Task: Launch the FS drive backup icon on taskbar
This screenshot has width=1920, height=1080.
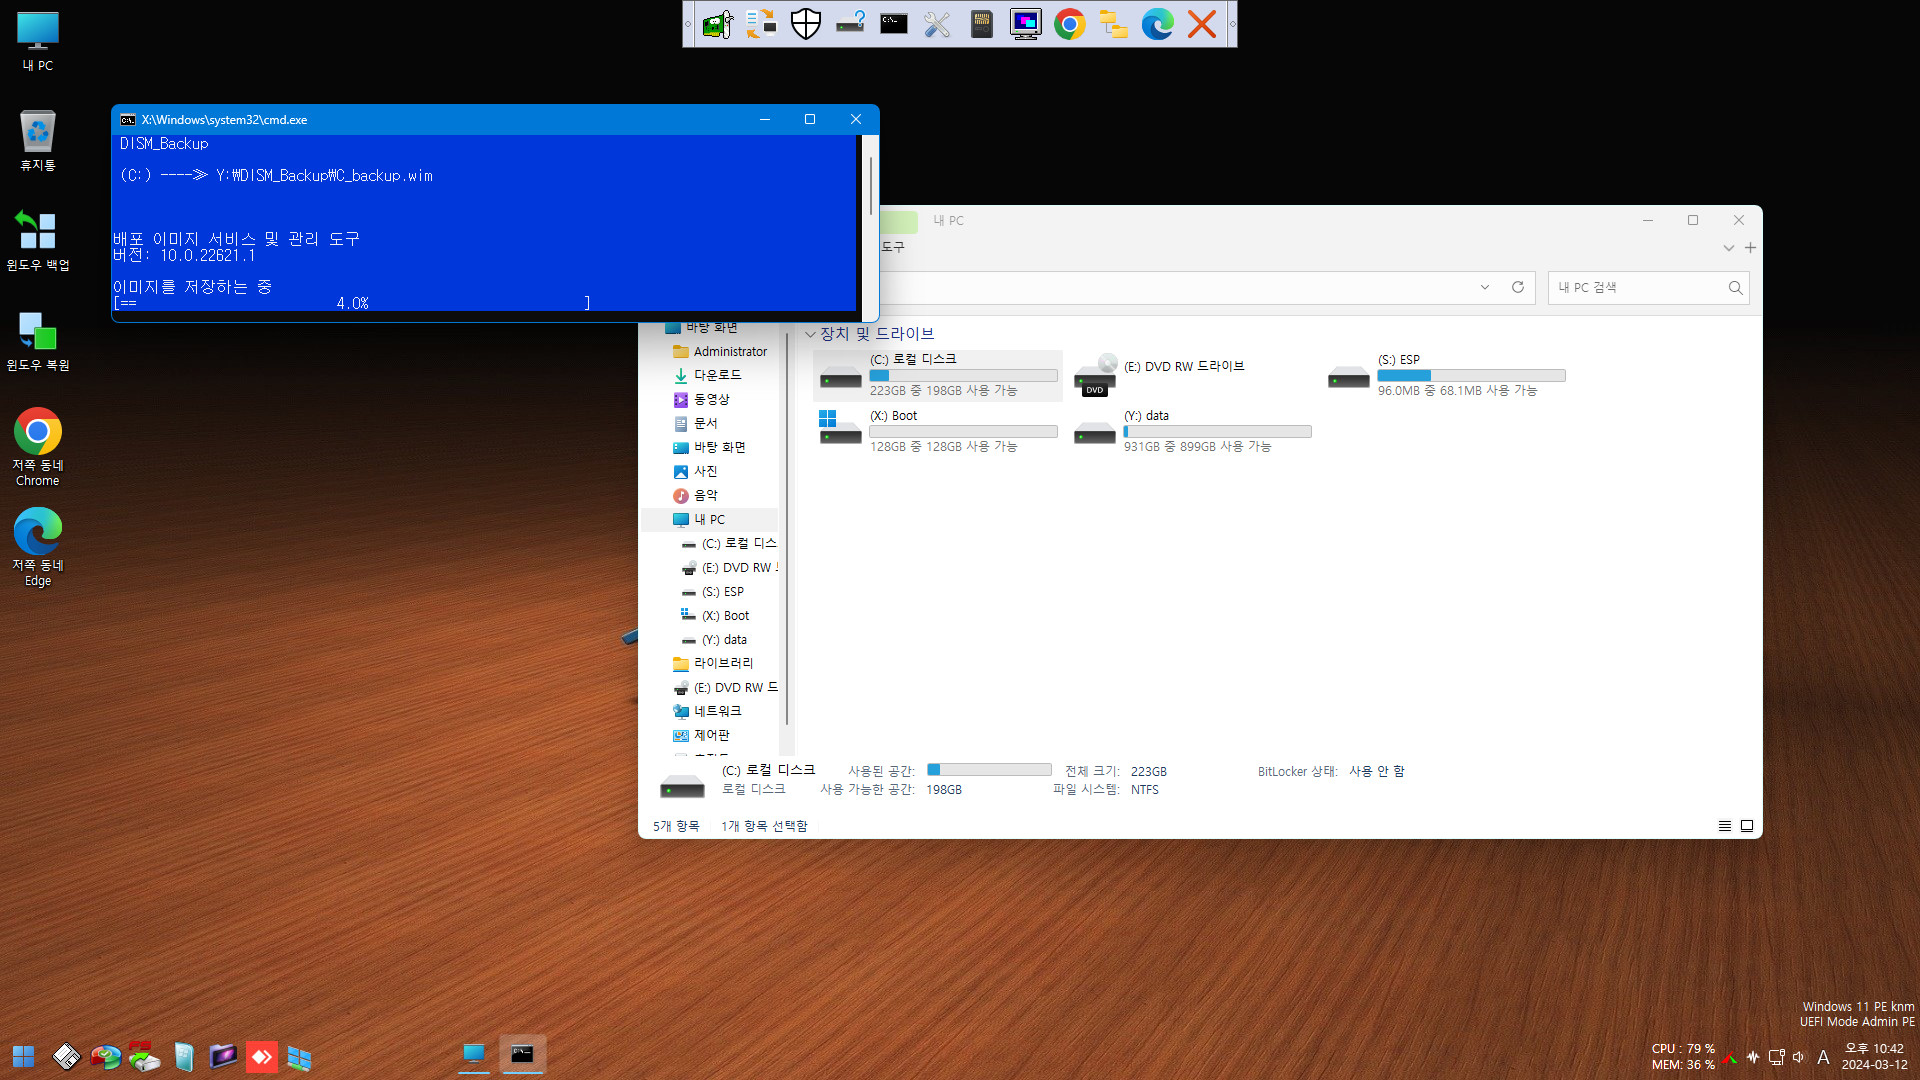Action: tap(144, 1056)
